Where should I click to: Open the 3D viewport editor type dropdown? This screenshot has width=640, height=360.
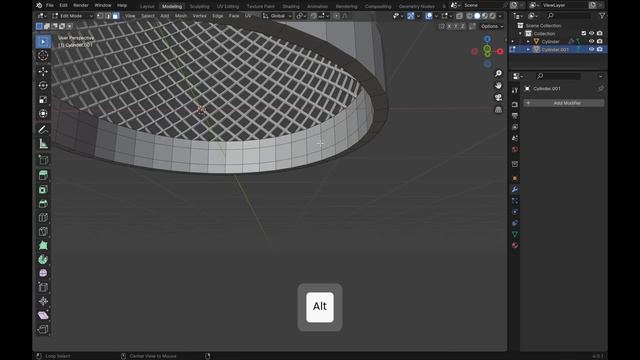42,16
